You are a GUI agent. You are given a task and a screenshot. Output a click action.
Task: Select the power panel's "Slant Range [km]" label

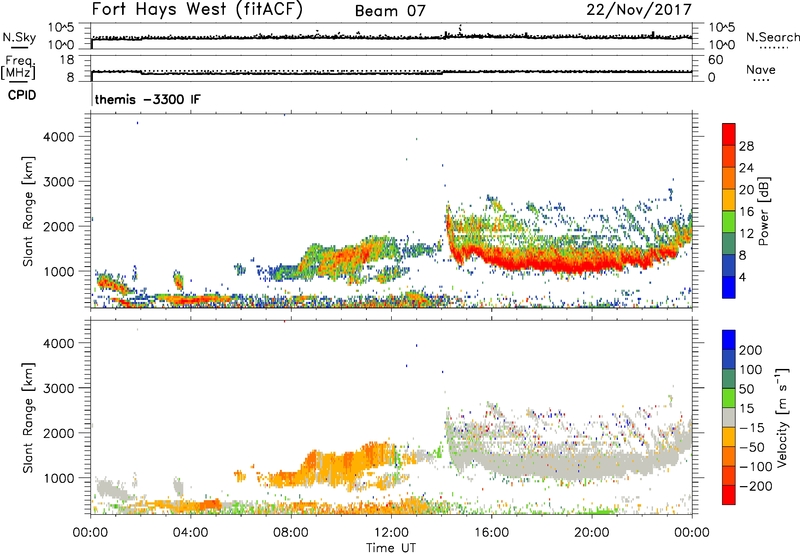click(x=28, y=211)
